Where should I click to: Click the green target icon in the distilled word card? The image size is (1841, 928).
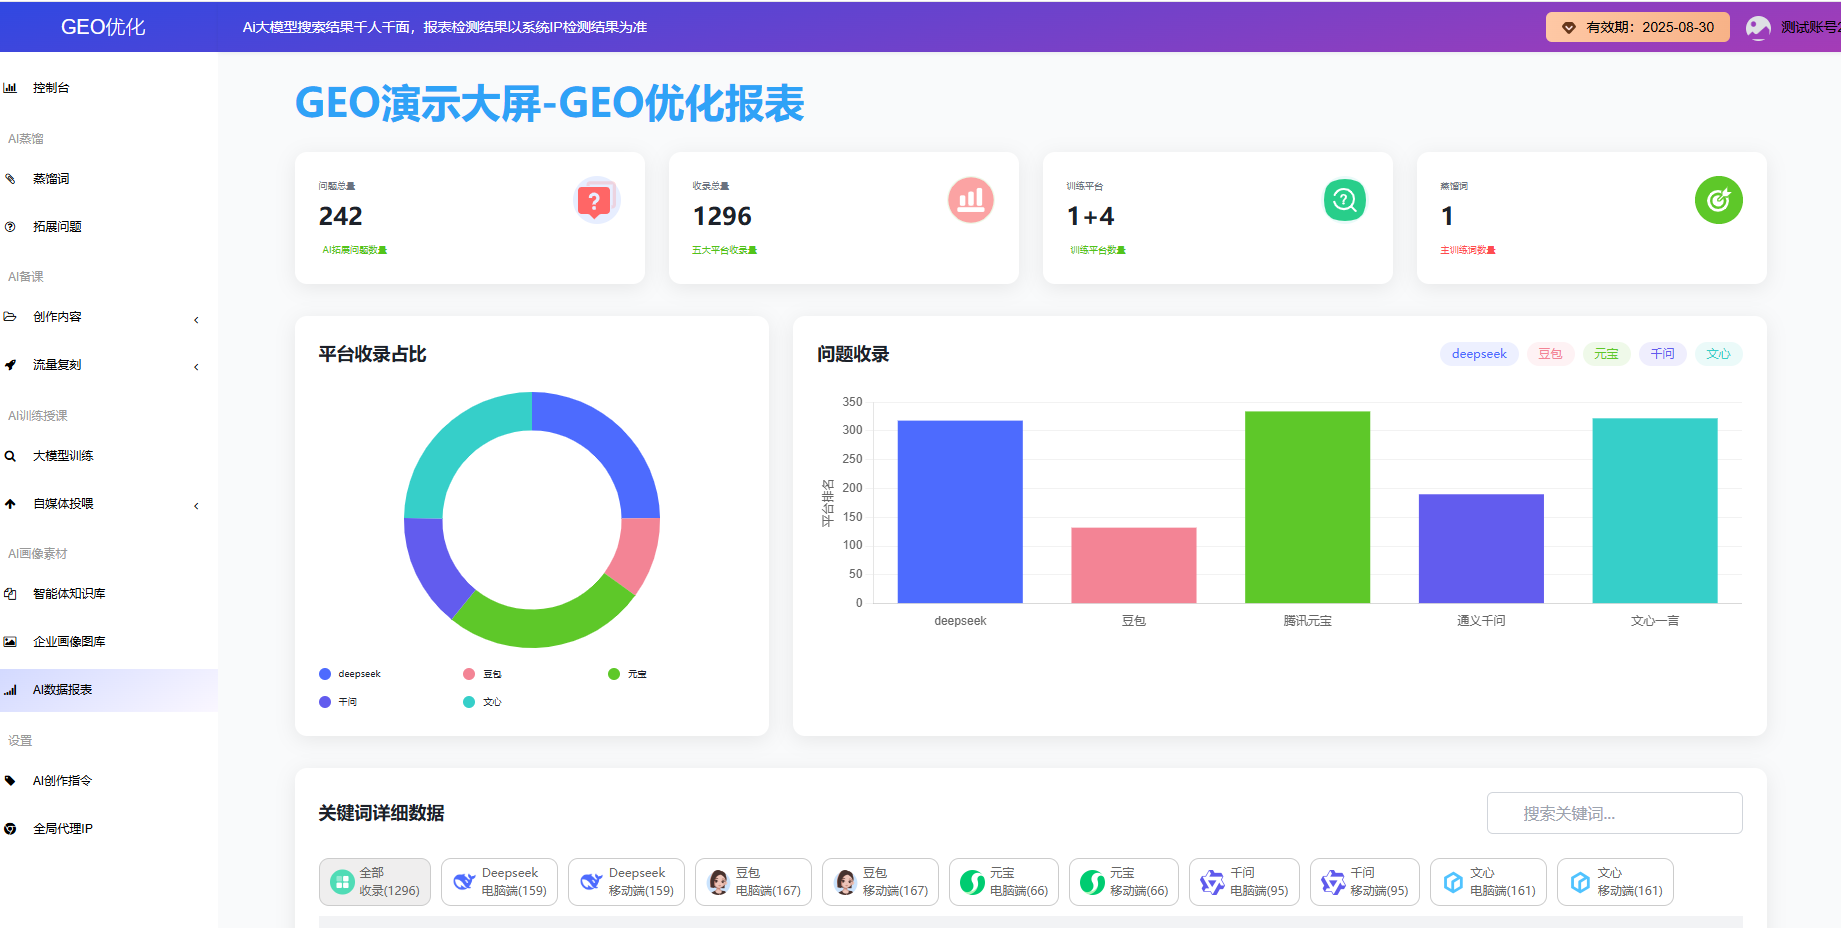(1718, 200)
